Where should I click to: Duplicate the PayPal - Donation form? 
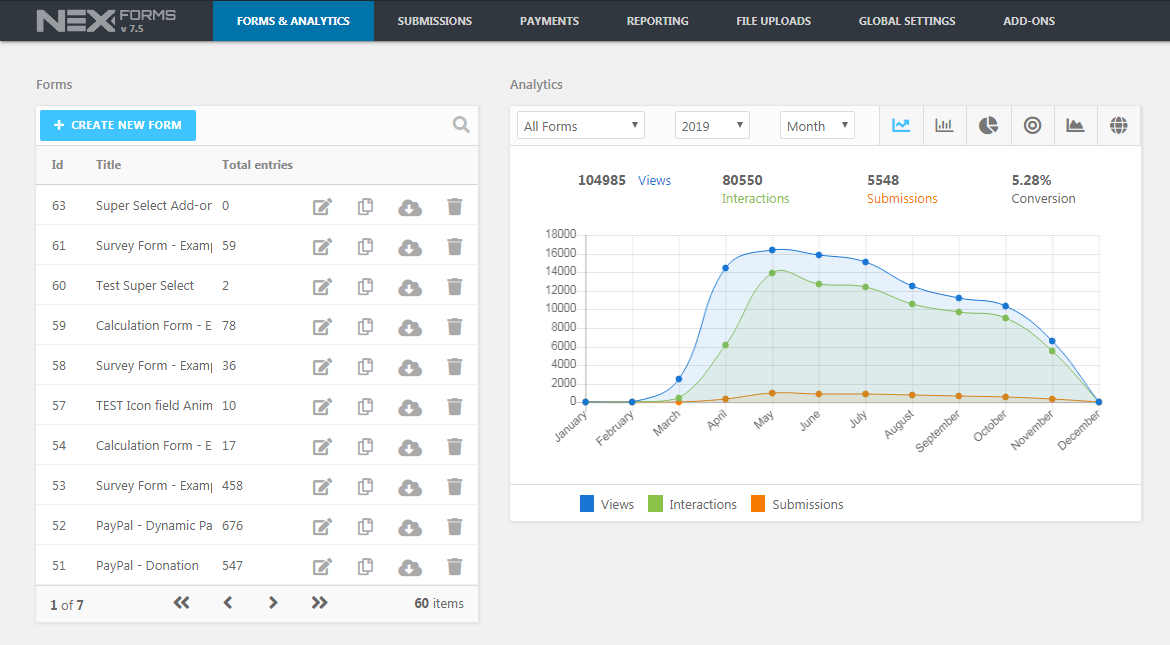365,566
